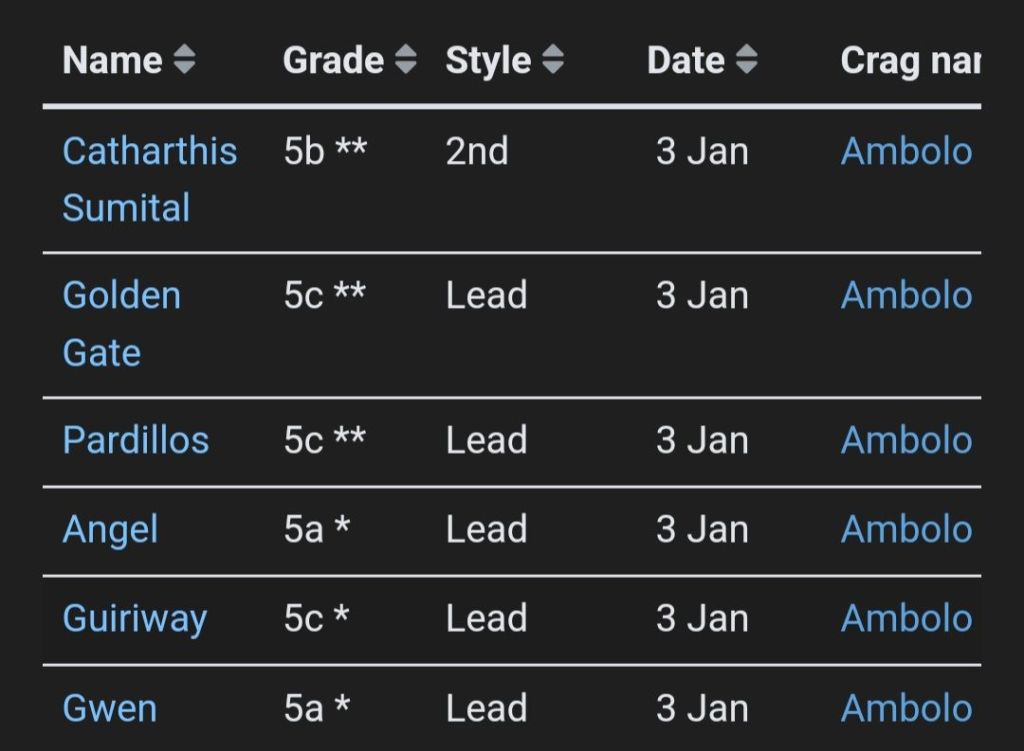Sort by Grade using its arrow icon
The image size is (1024, 751).
[x=405, y=61]
